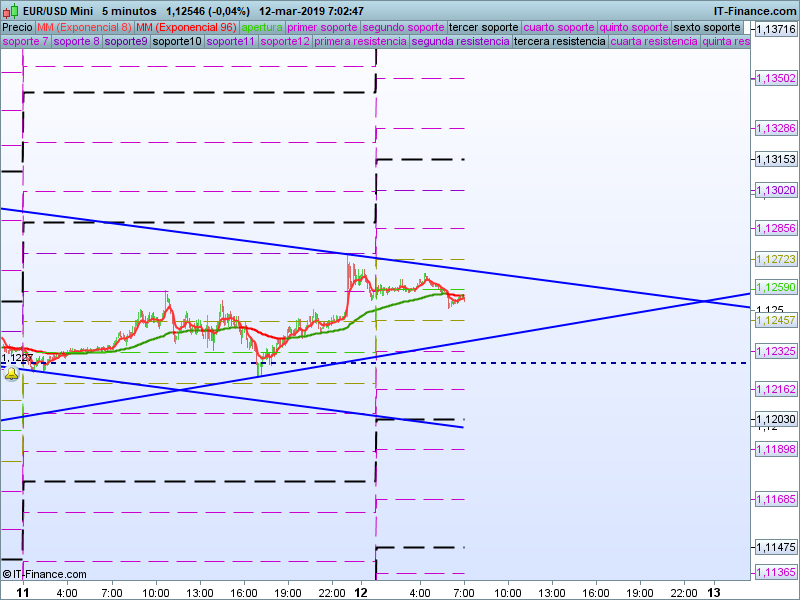The image size is (800, 600).
Task: Choose the tercer soporte label
Action: tap(484, 27)
